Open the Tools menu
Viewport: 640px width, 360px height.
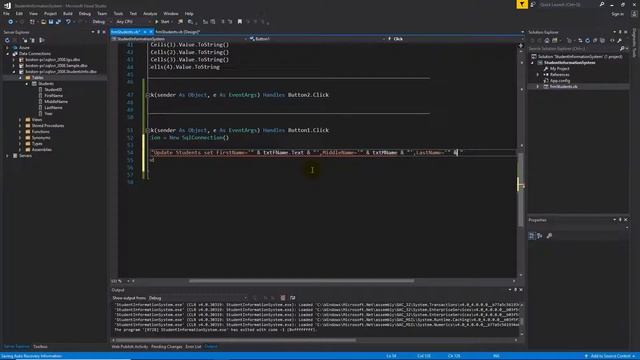[118, 13]
